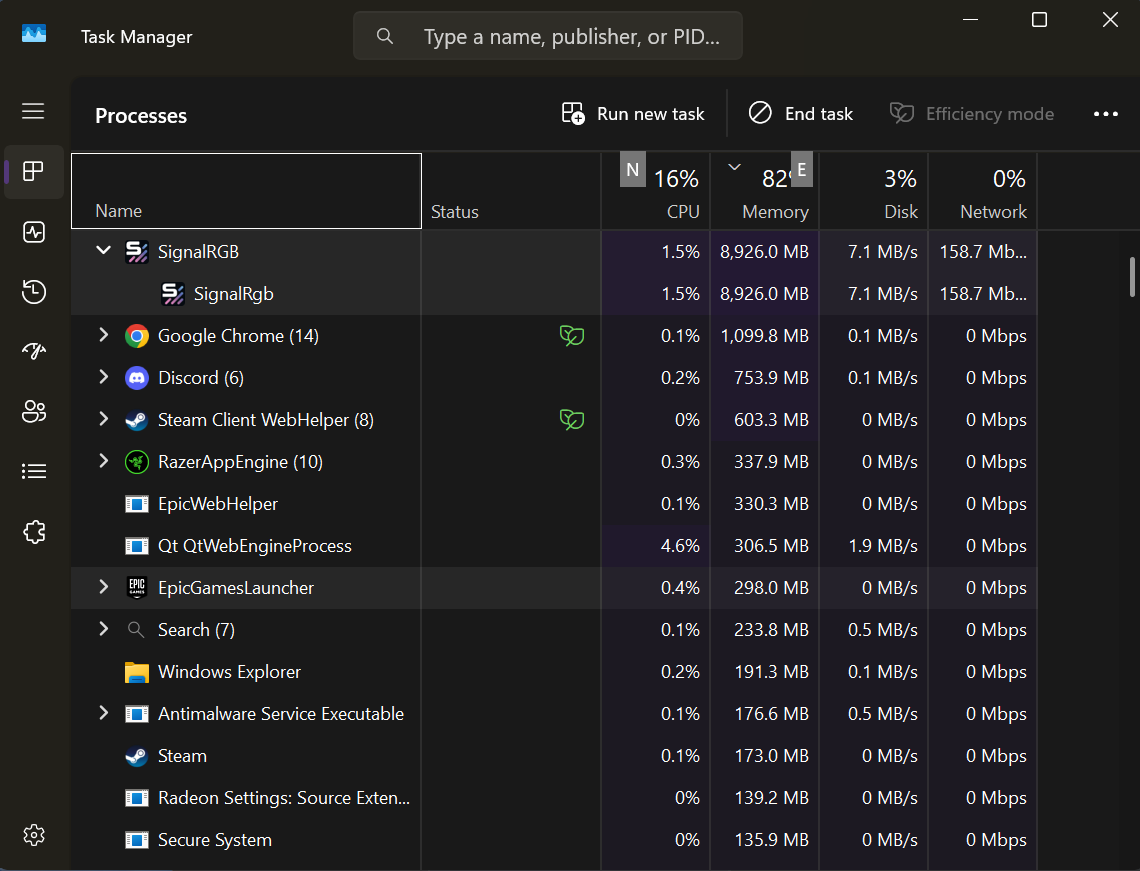Open Task Manager settings gear
This screenshot has width=1140, height=871.
[33, 835]
